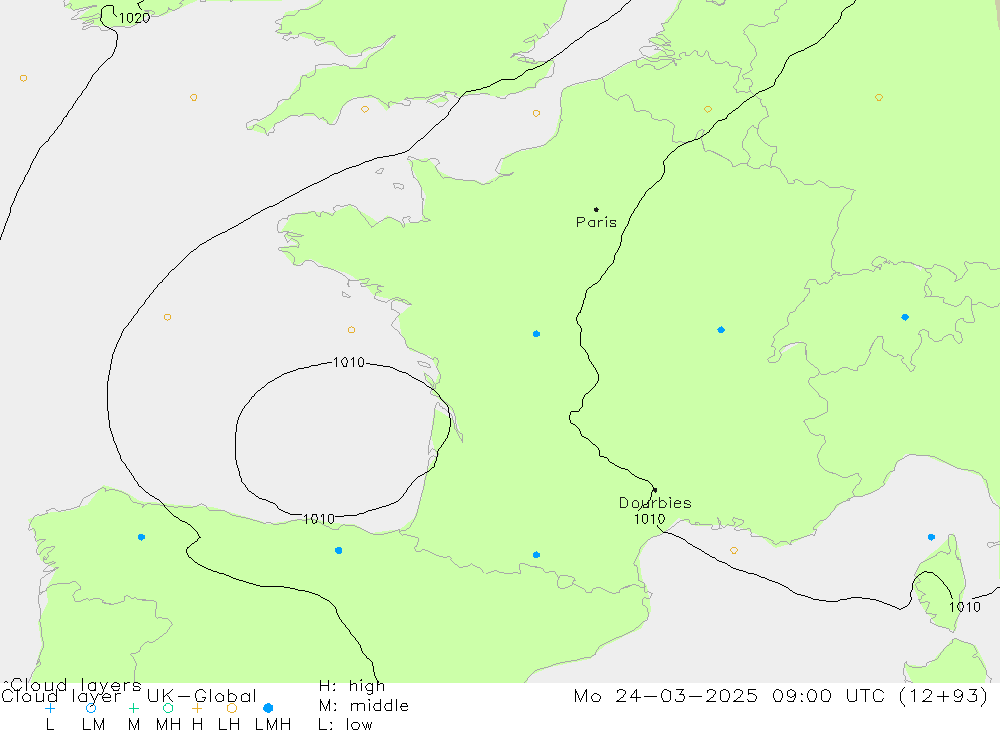Click the orange plus H legend symbol
The width and height of the screenshot is (1000, 733).
197,708
